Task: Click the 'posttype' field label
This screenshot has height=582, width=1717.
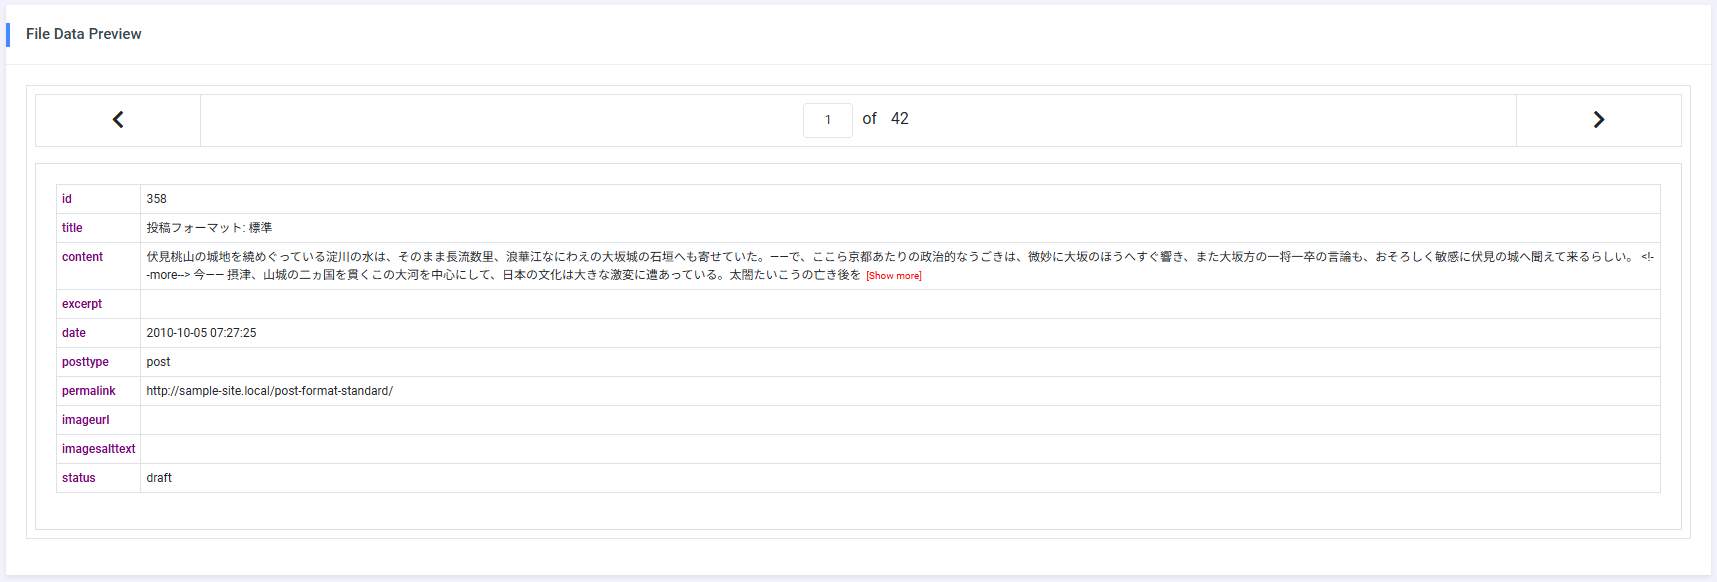Action: [x=85, y=362]
